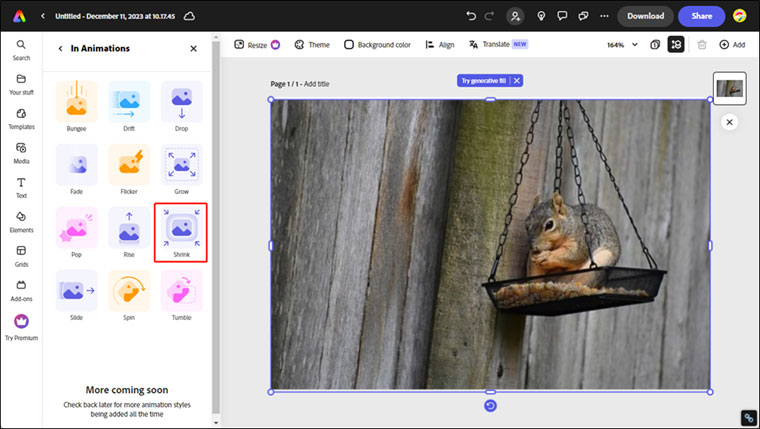Expand the 164% zoom dropdown
760x429 pixels.
[621, 45]
